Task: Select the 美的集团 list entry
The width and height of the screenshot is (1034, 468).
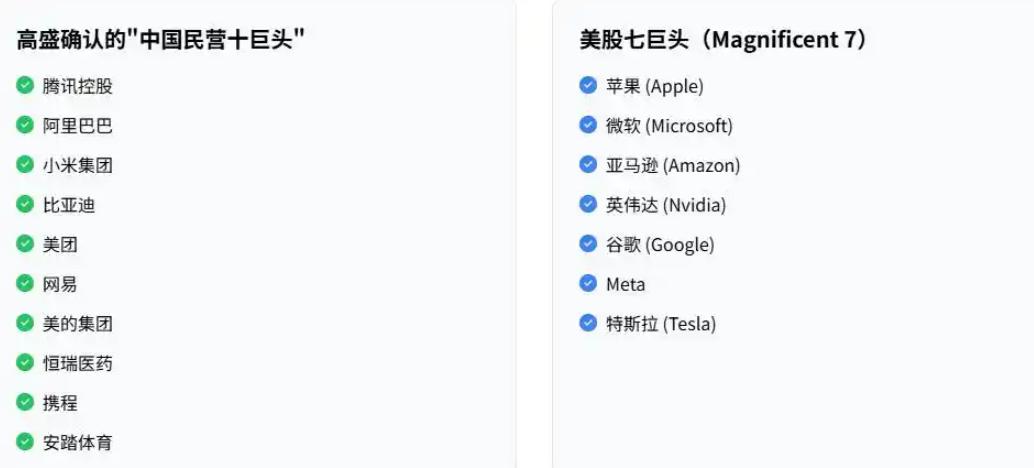Action: tap(77, 323)
